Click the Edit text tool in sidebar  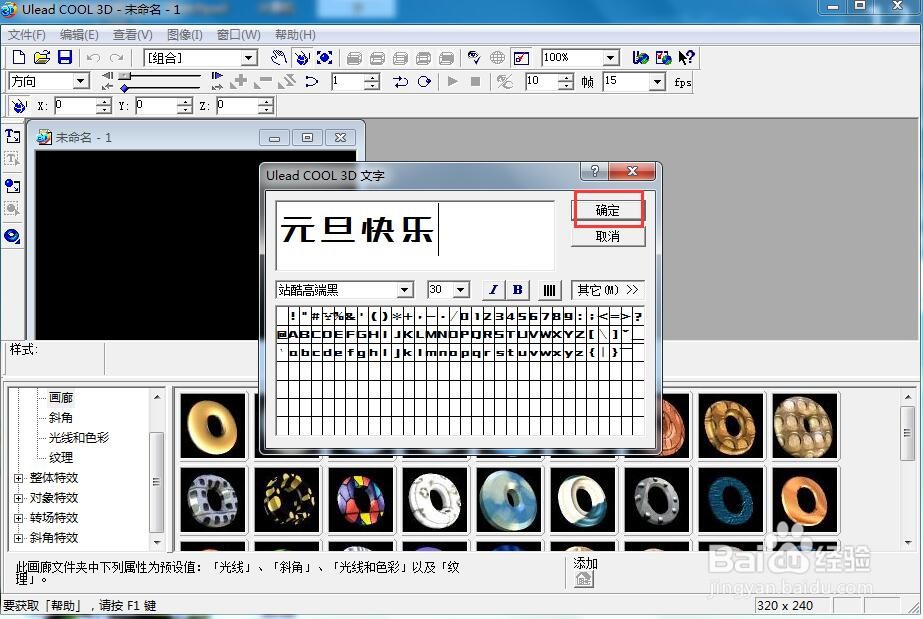point(12,159)
